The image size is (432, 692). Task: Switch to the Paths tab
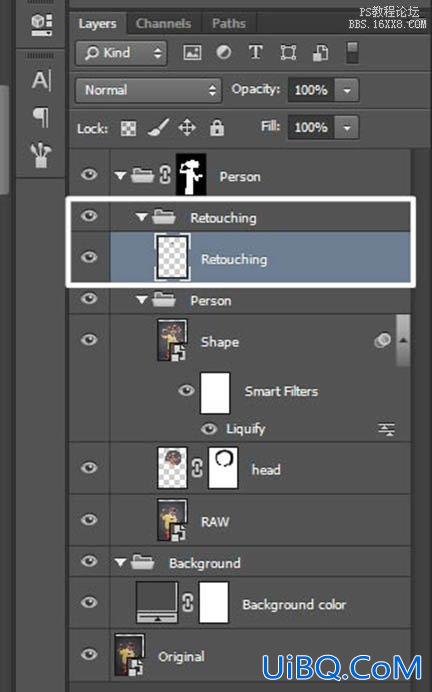[x=229, y=23]
